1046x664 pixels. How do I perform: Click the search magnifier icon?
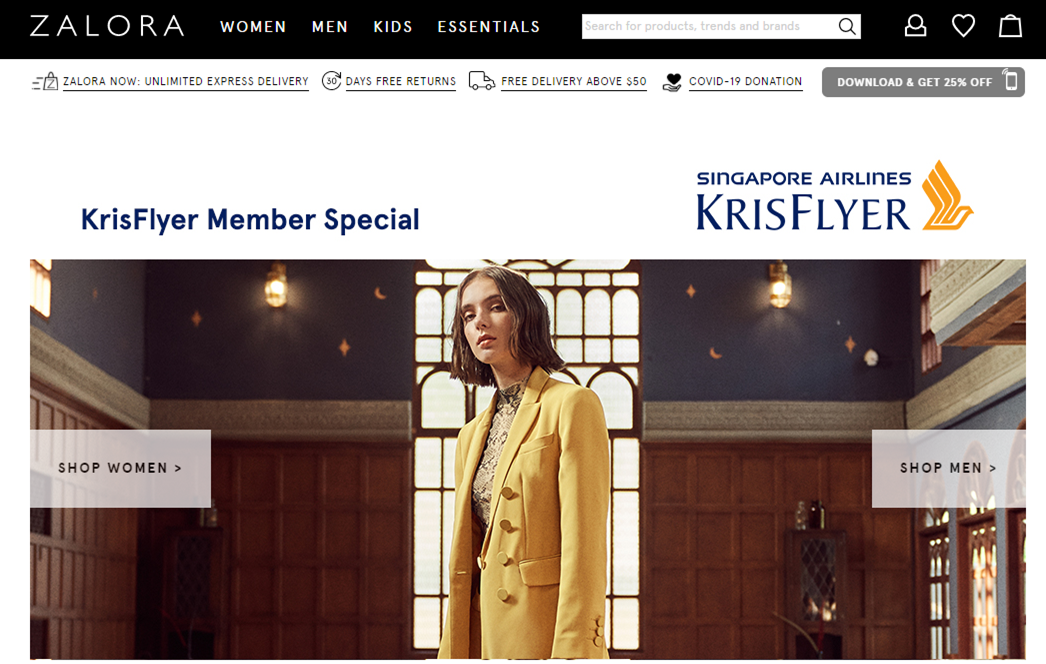847,27
